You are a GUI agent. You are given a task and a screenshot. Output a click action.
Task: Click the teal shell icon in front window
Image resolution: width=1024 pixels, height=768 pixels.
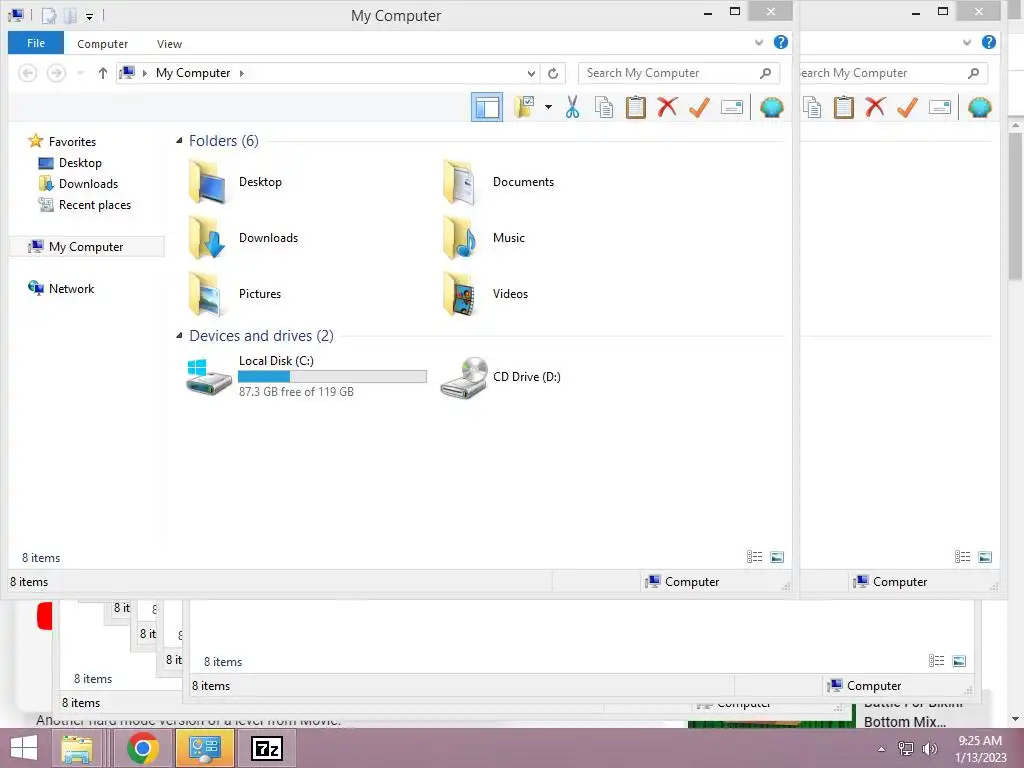click(x=771, y=107)
